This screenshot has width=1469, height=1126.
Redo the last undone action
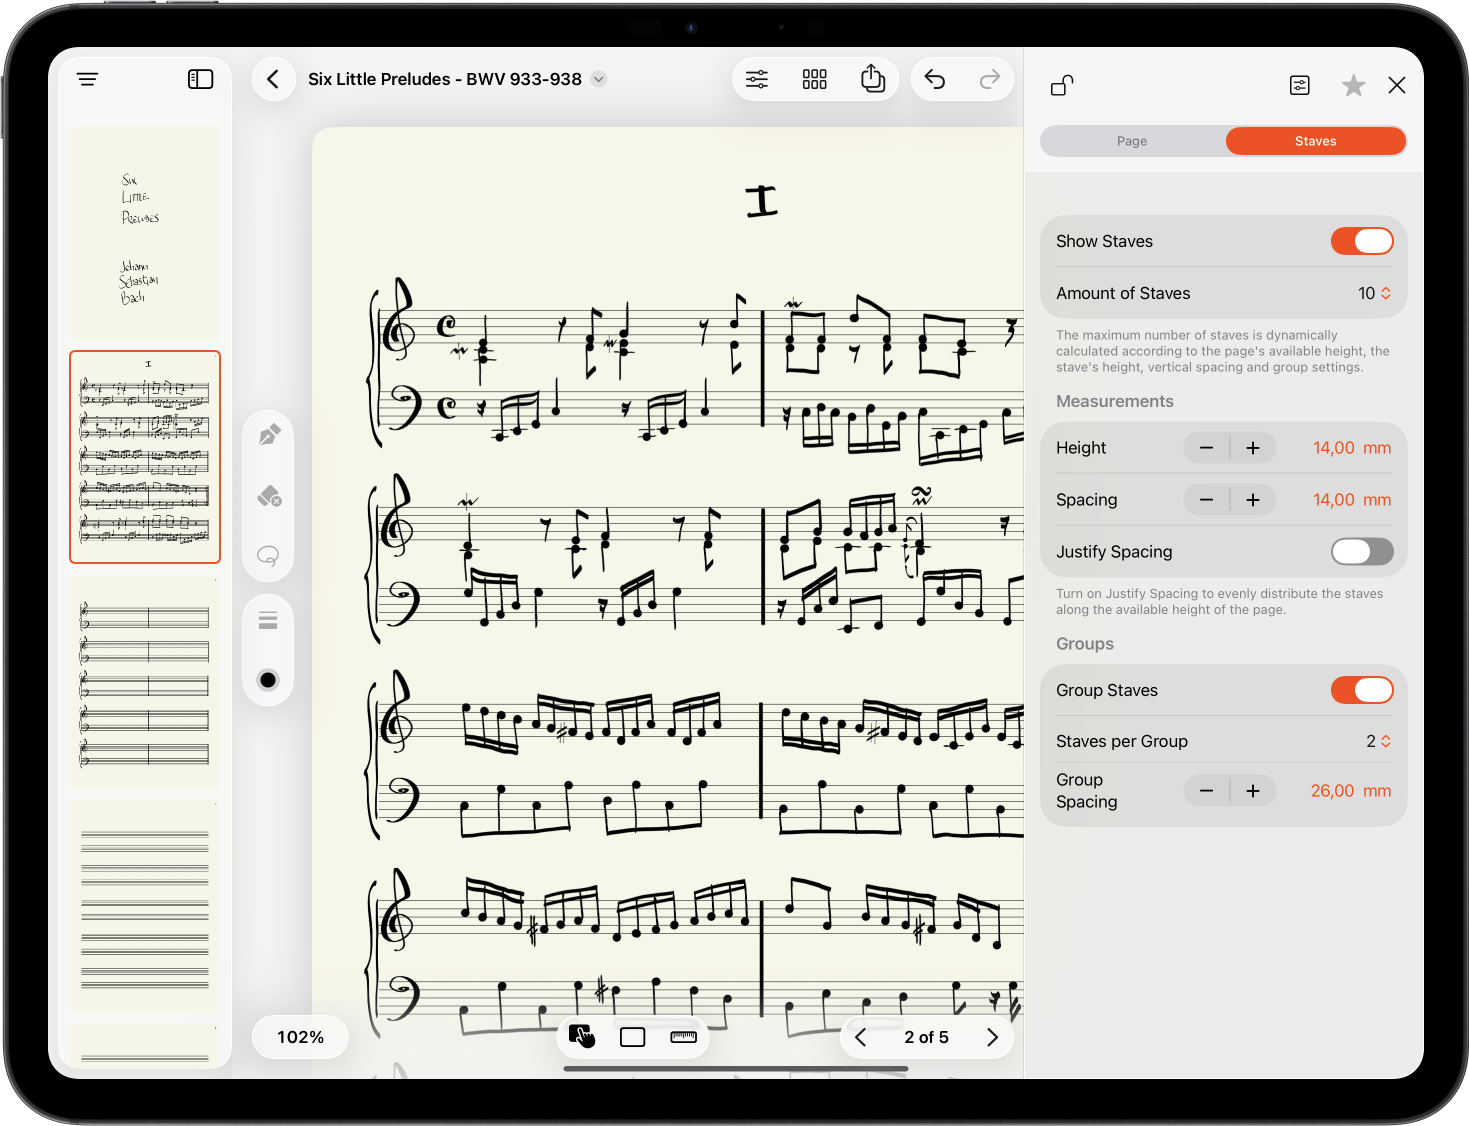tap(990, 79)
